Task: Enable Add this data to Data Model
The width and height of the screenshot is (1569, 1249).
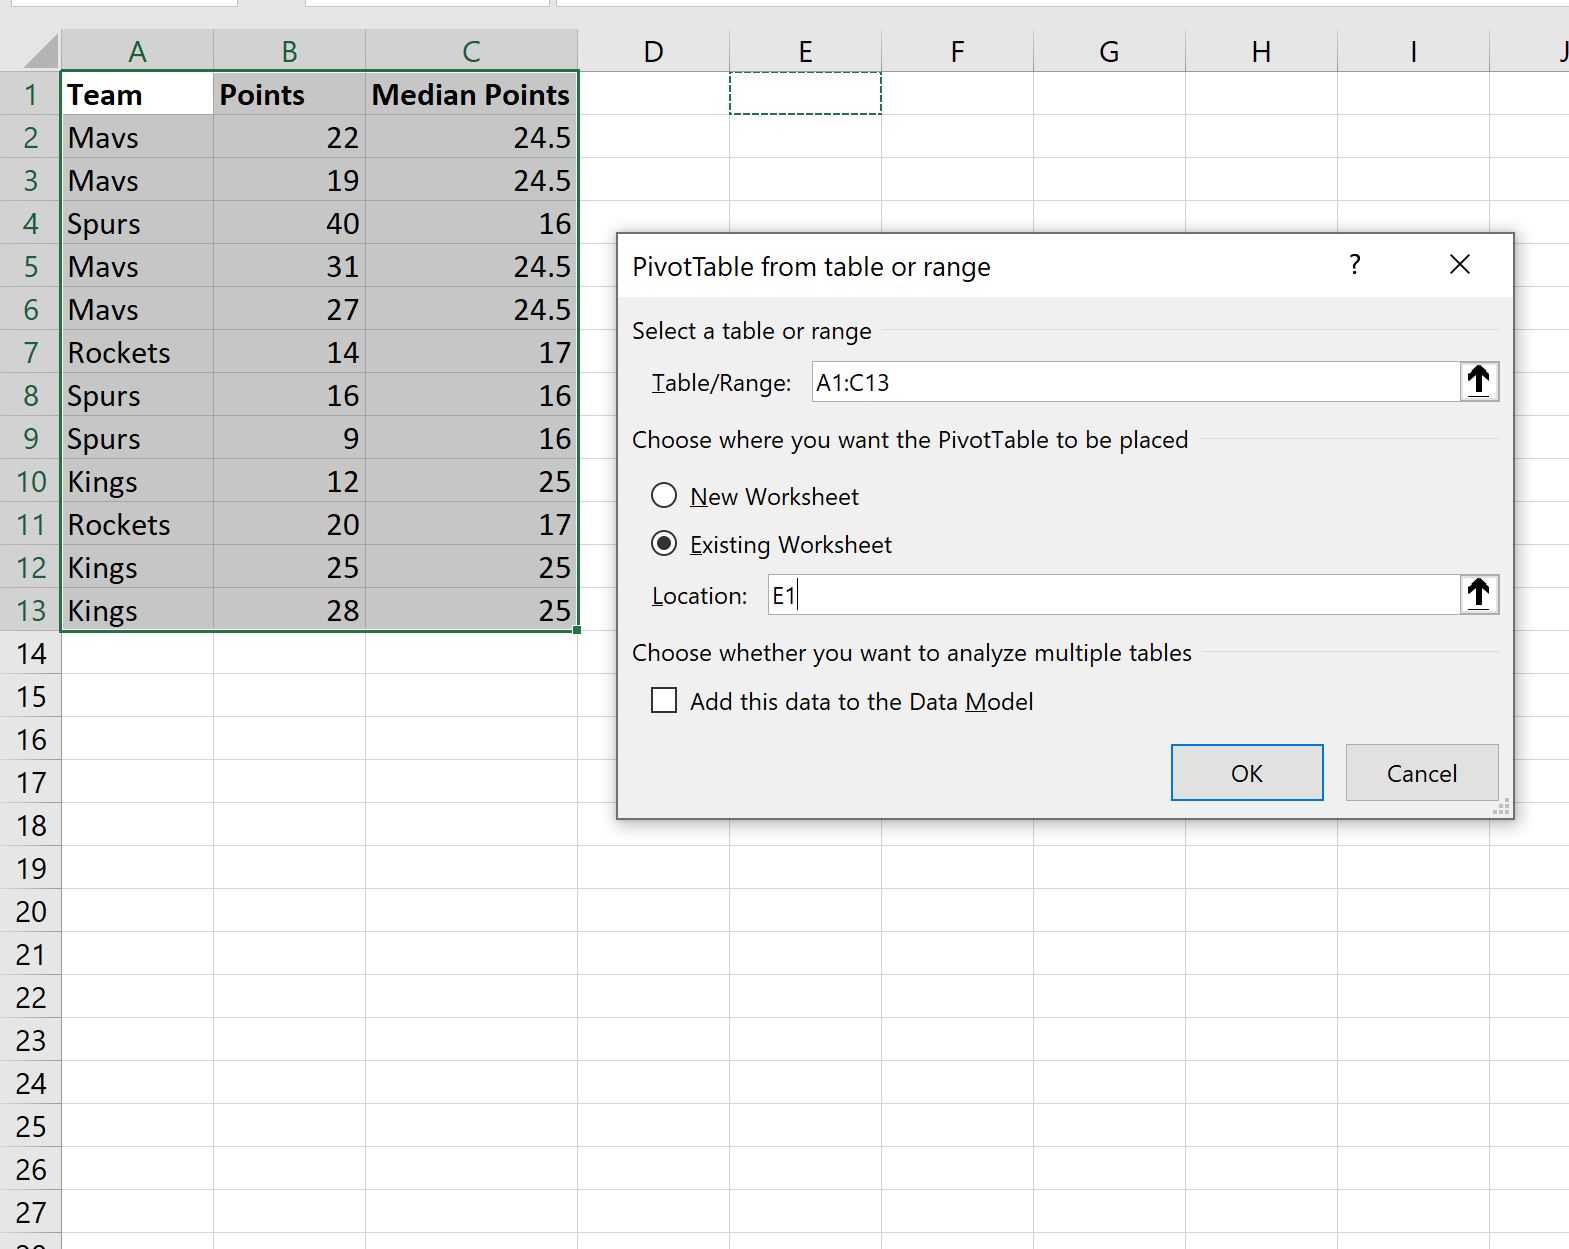Action: tap(664, 701)
